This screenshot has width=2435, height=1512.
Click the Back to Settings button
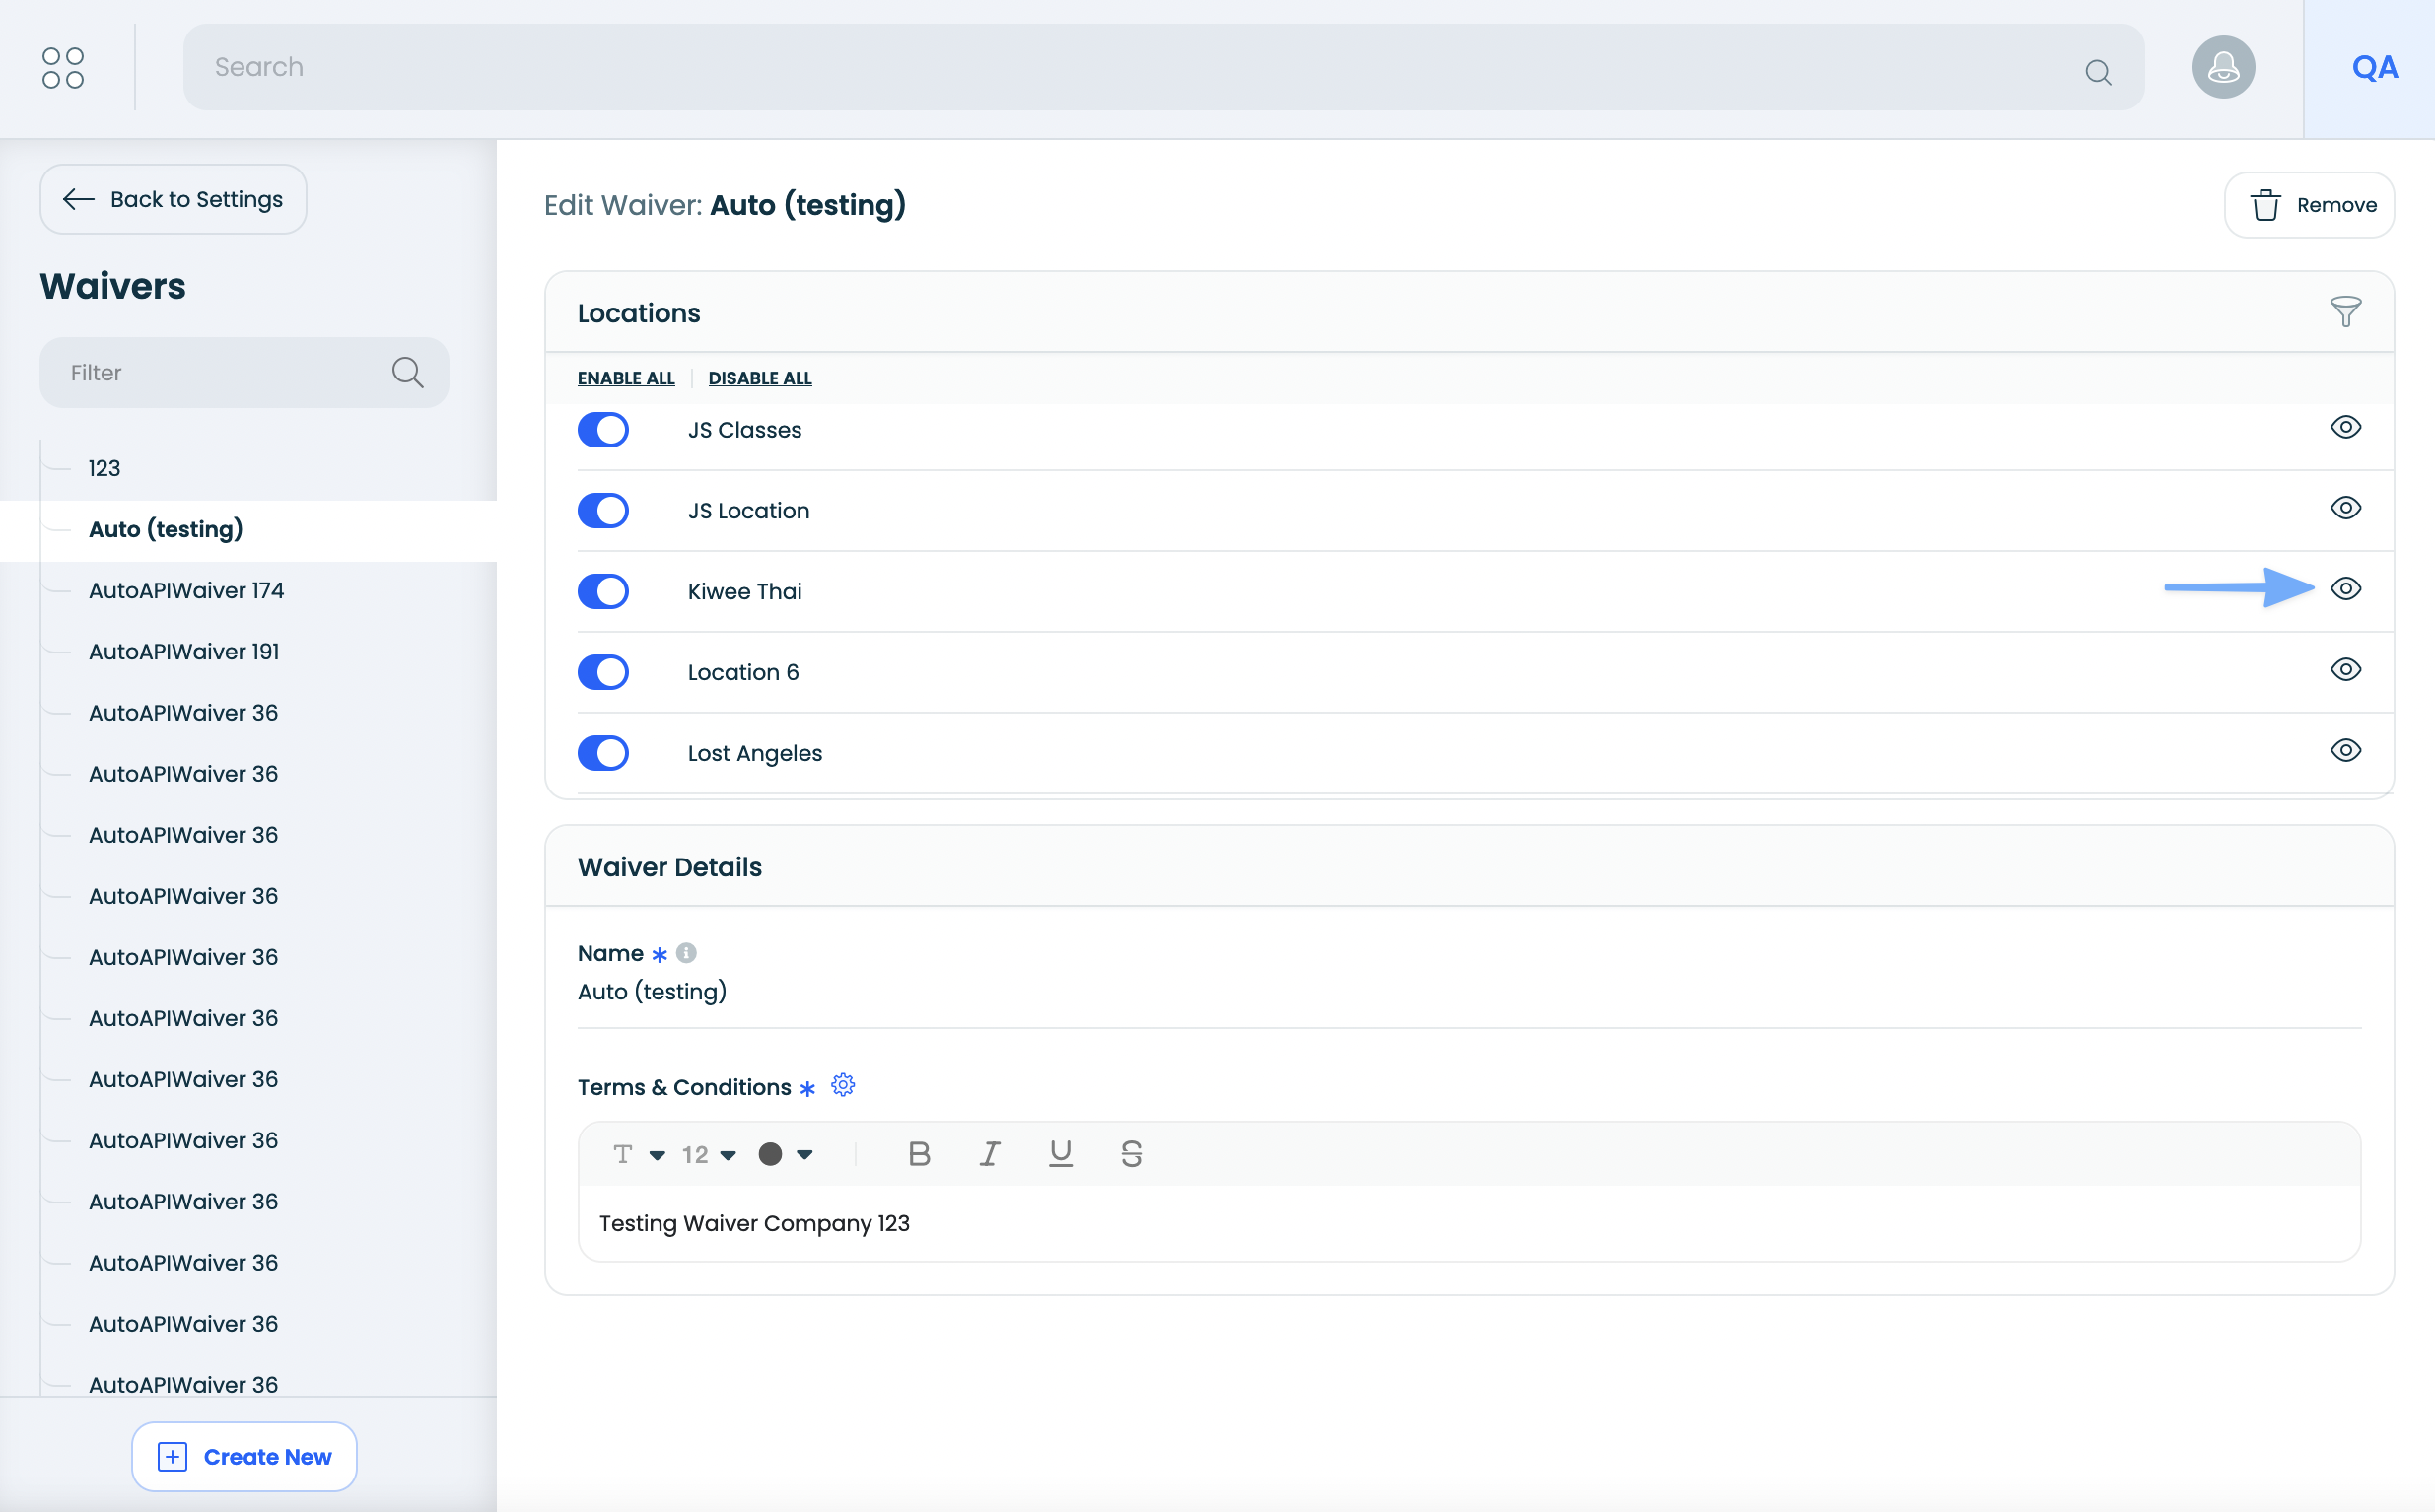pos(173,199)
